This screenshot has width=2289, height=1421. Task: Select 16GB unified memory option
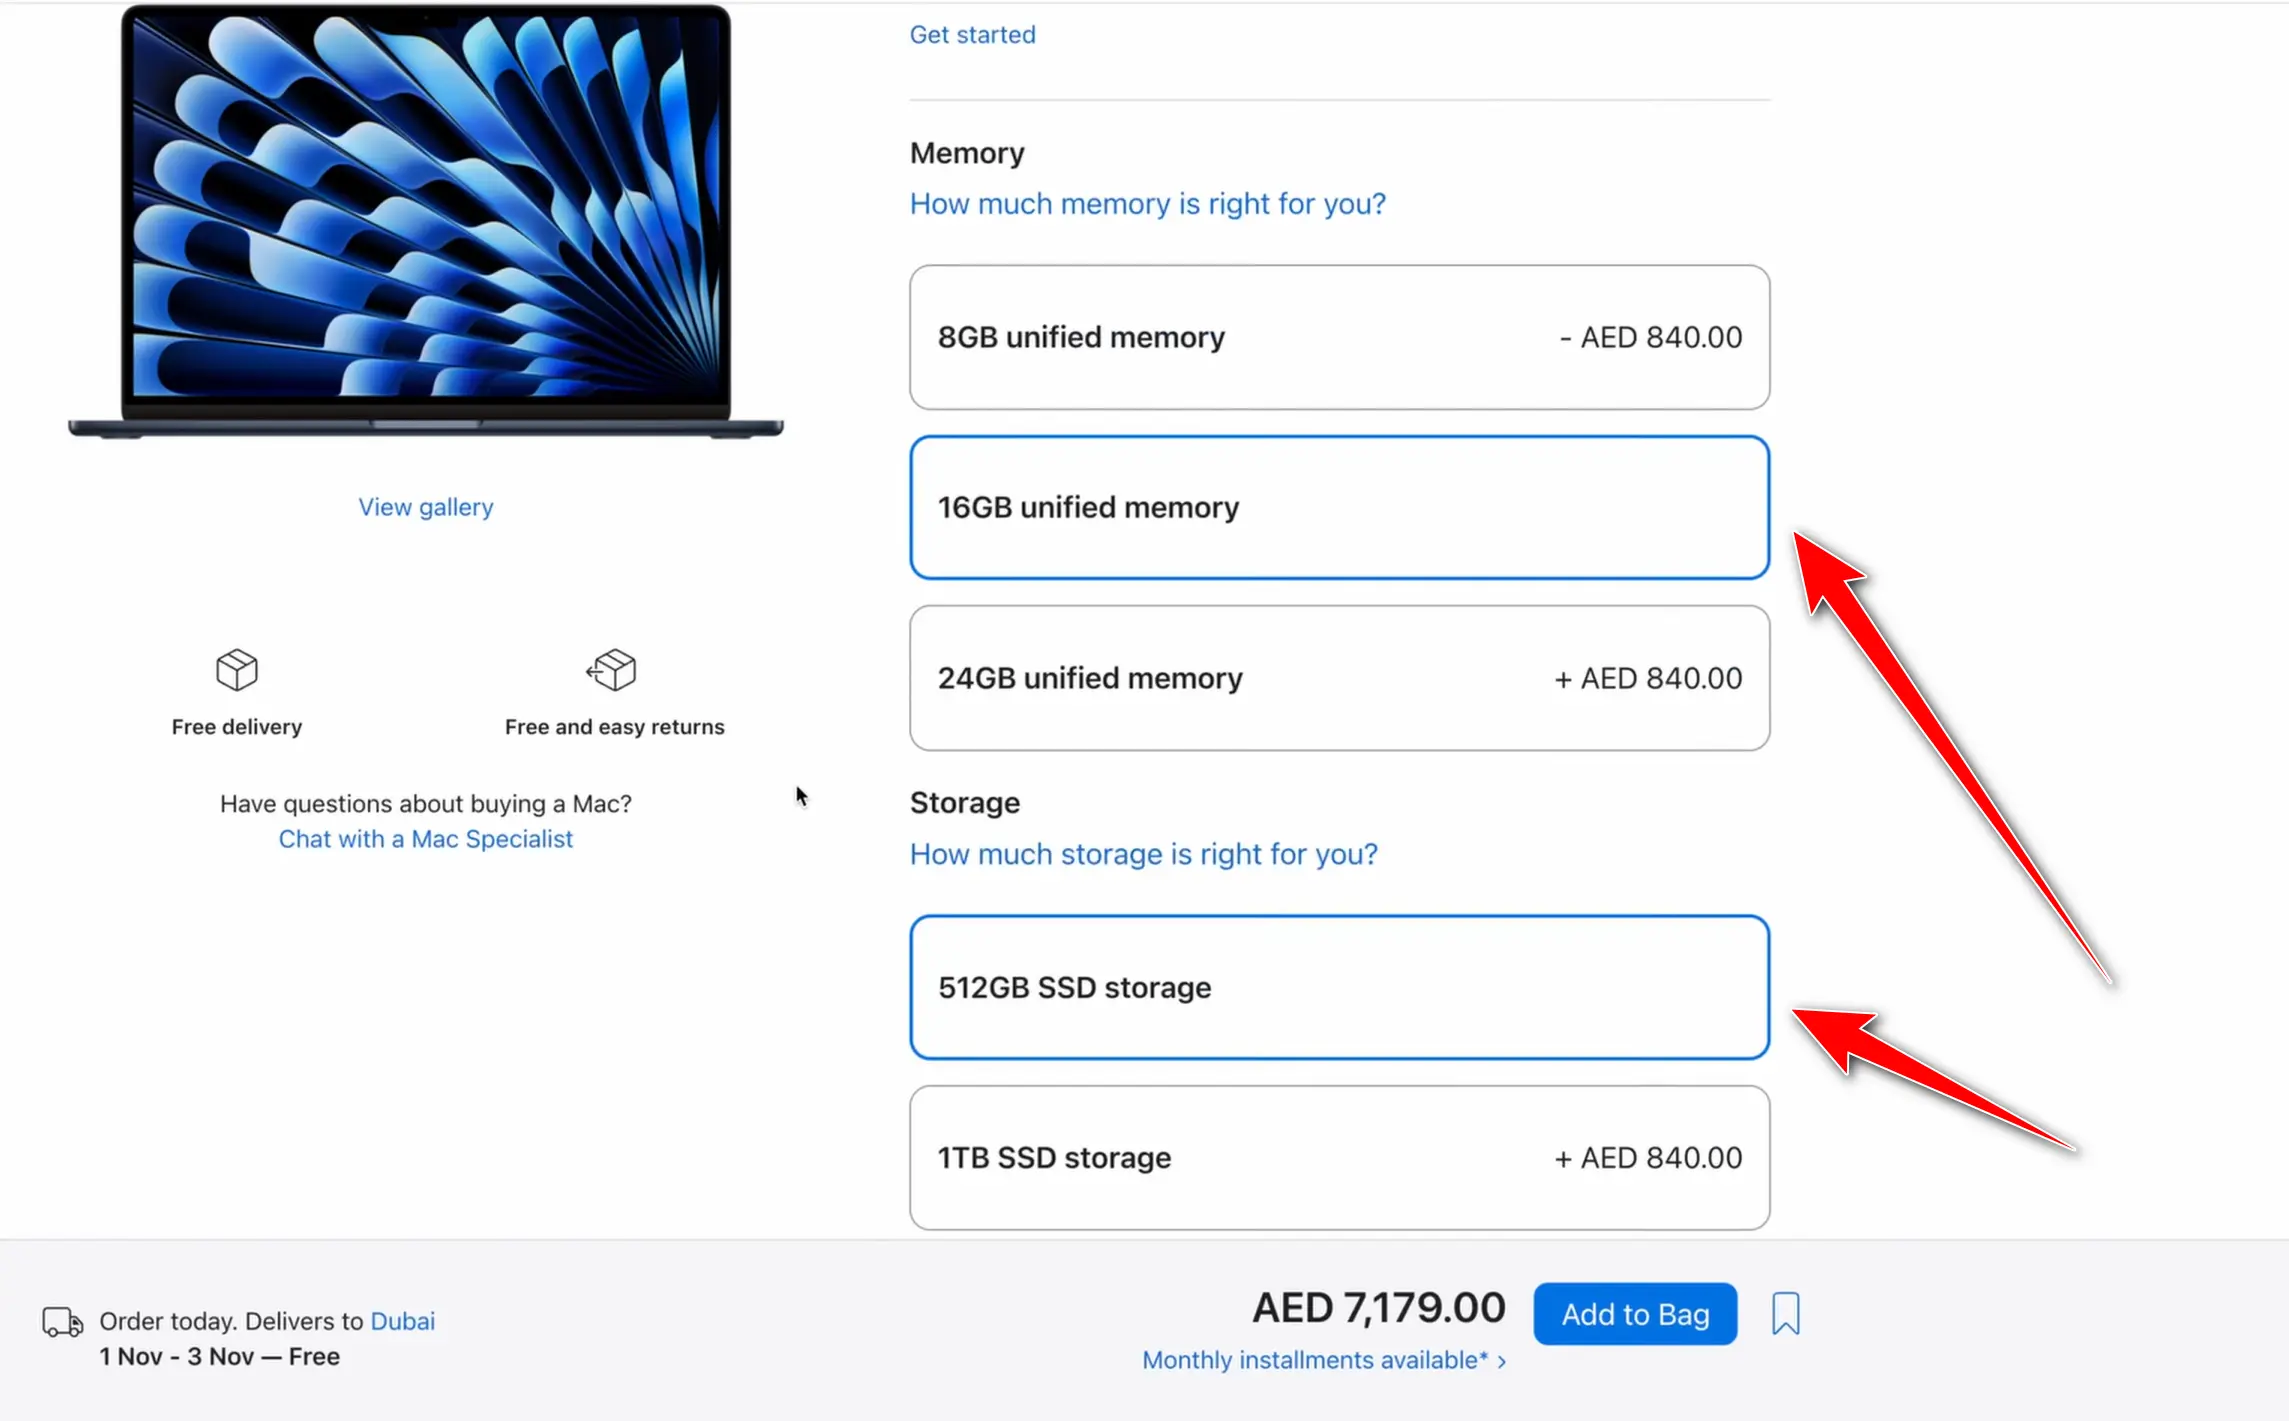pyautogui.click(x=1339, y=507)
